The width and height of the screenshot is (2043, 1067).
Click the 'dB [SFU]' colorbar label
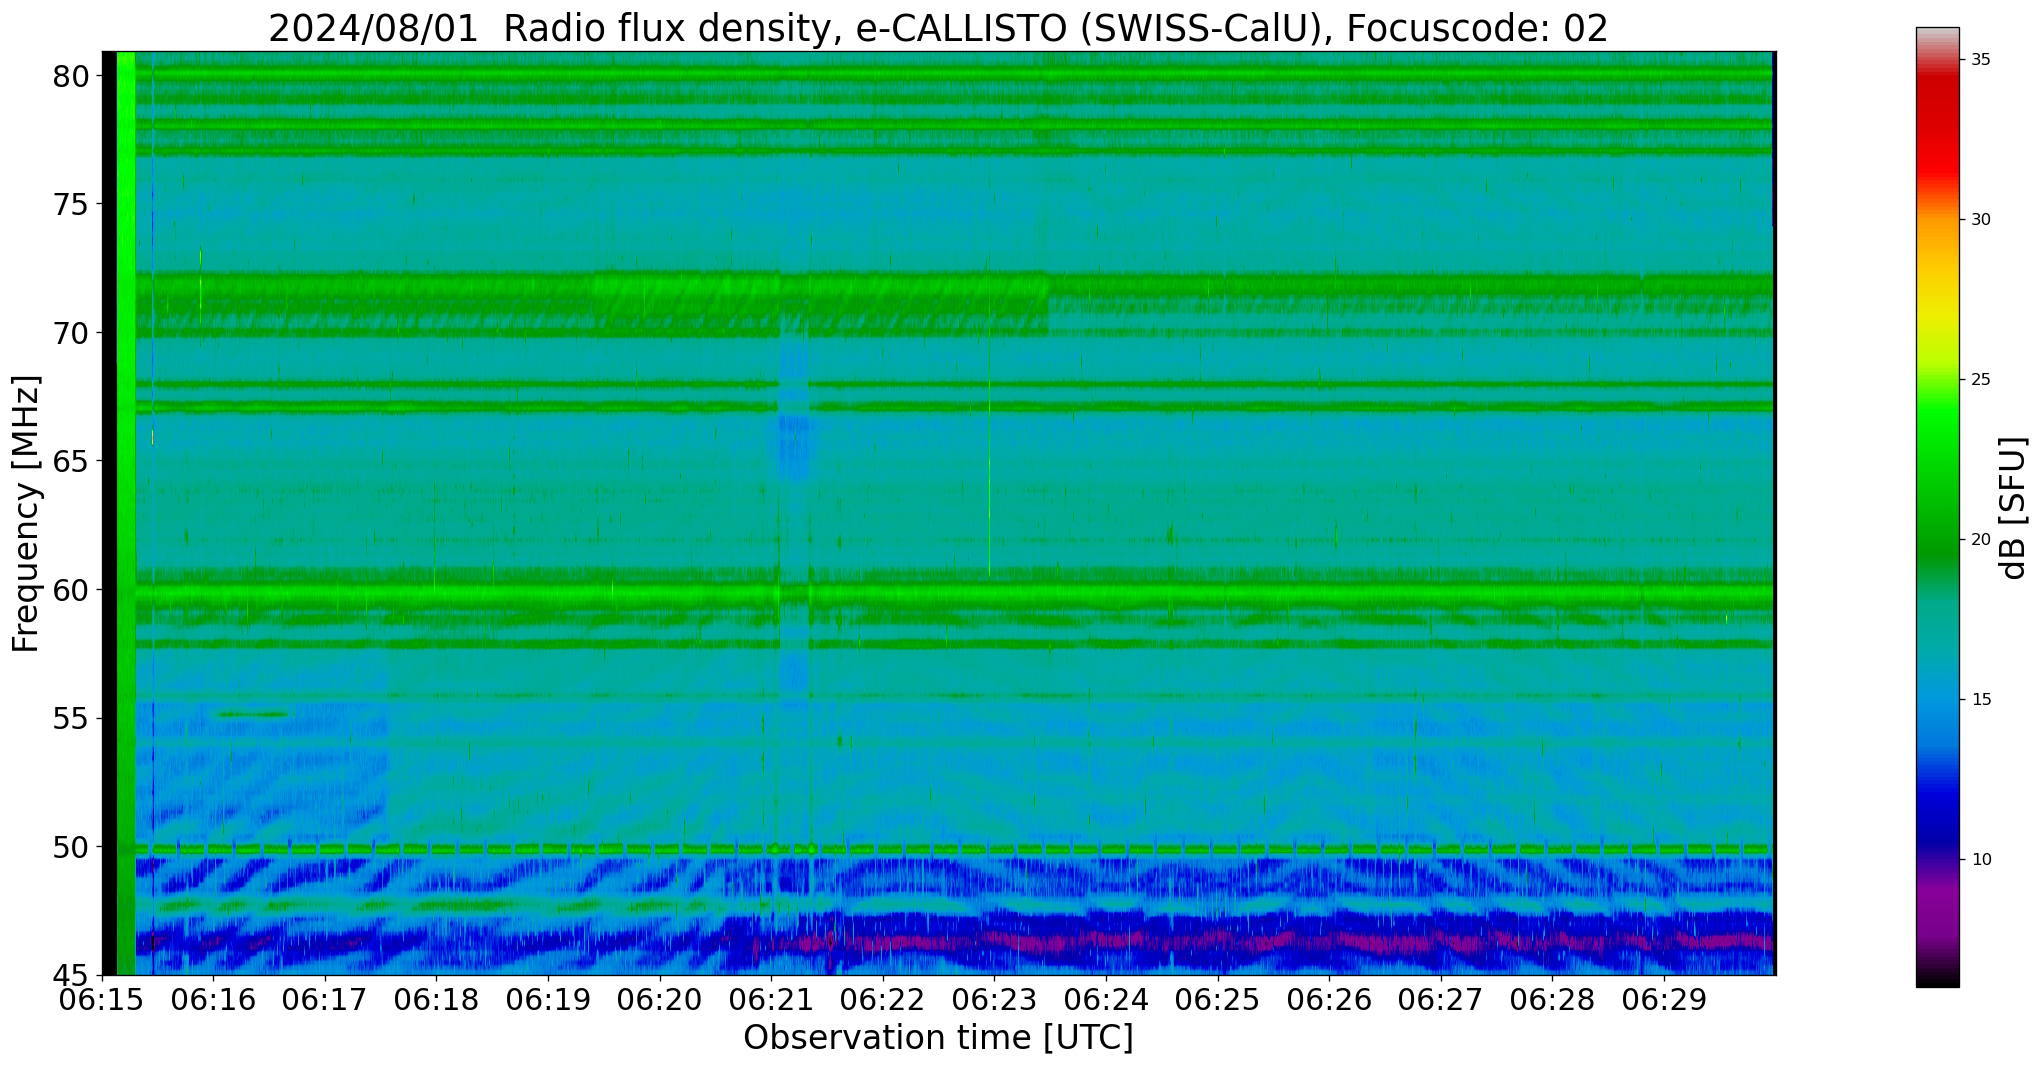[2014, 508]
